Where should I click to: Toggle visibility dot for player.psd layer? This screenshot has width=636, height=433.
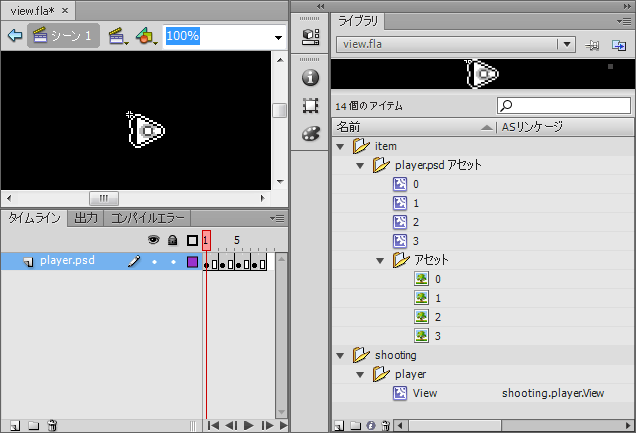(154, 262)
